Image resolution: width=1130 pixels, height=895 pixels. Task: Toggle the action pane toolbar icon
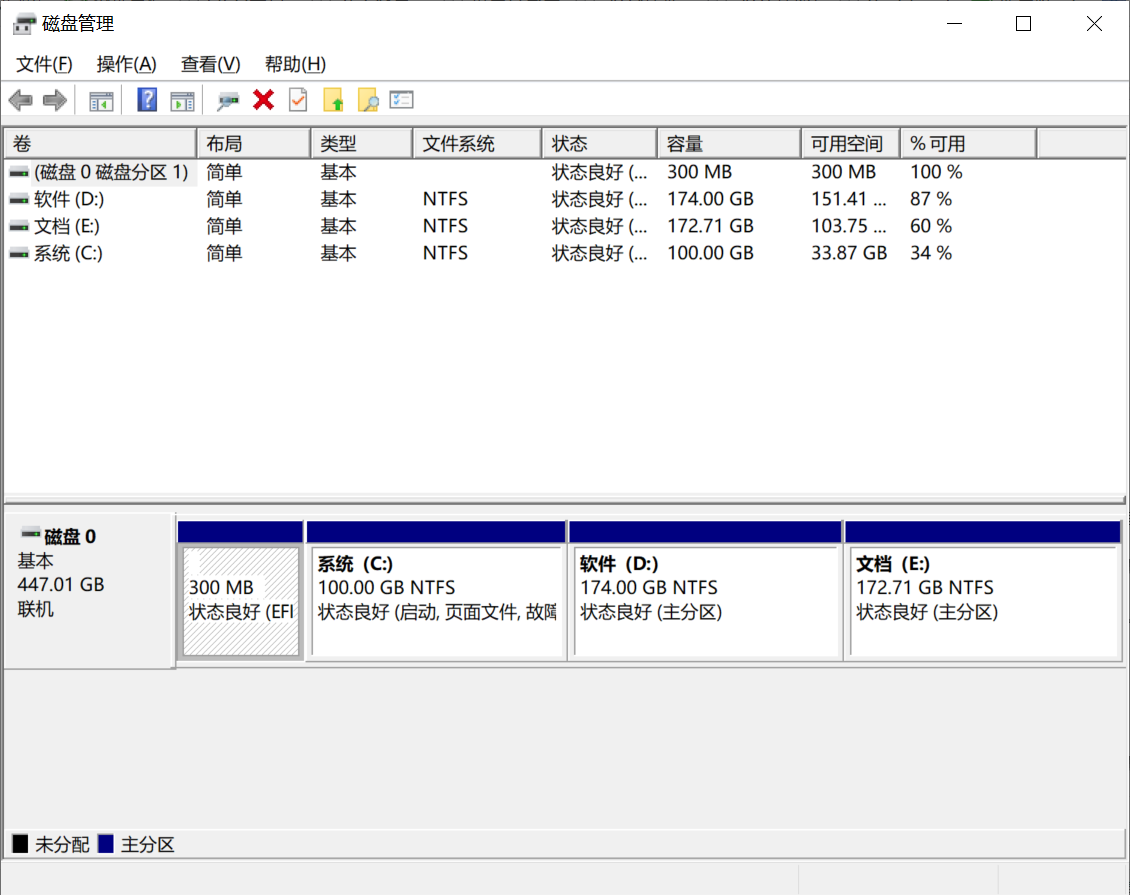pos(182,100)
